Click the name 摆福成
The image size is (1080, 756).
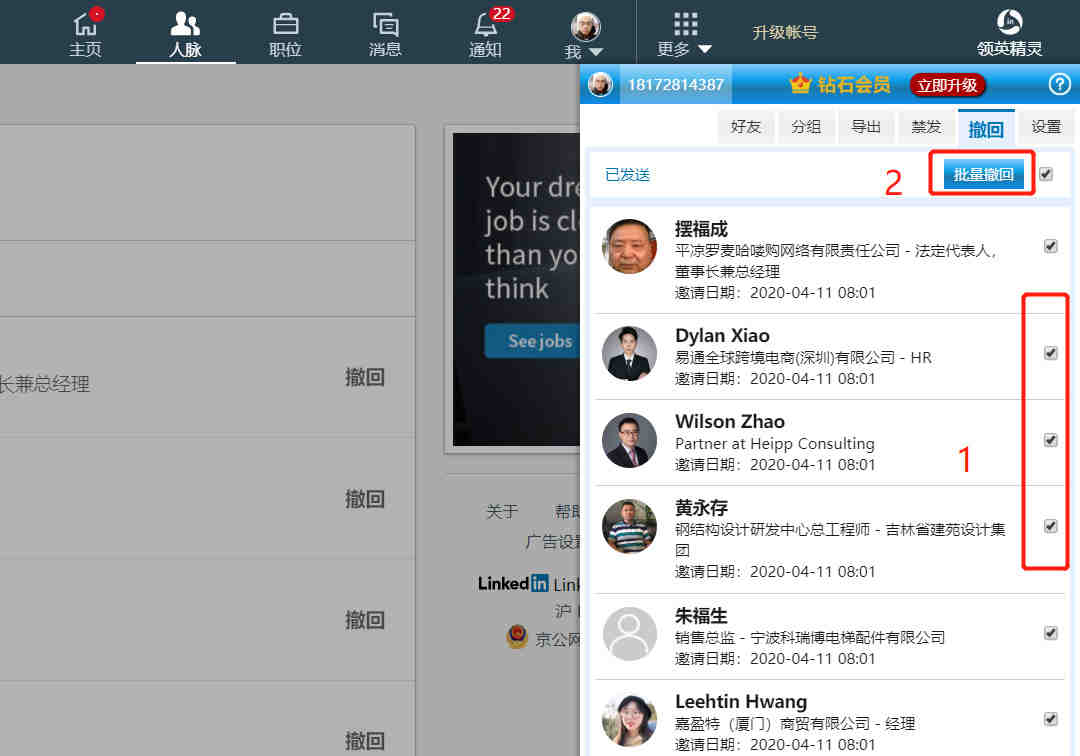[701, 229]
